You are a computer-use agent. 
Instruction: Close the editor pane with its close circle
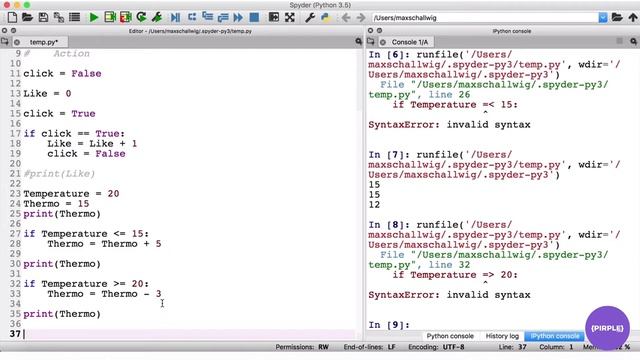pos(4,31)
